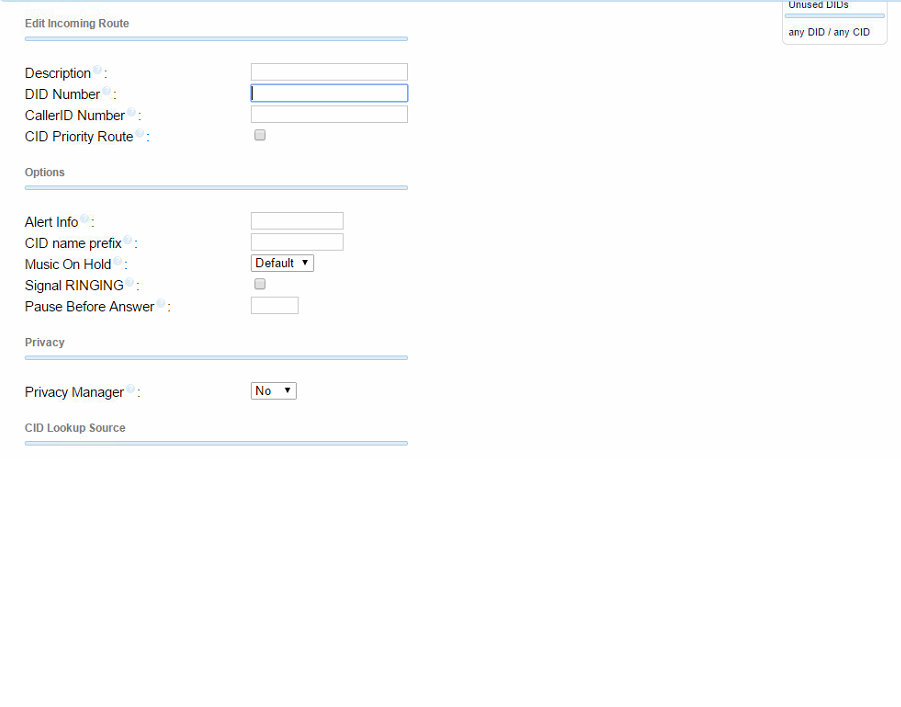Image resolution: width=901 pixels, height=707 pixels.
Task: Enable the CID Priority Route checkbox
Action: [x=260, y=135]
